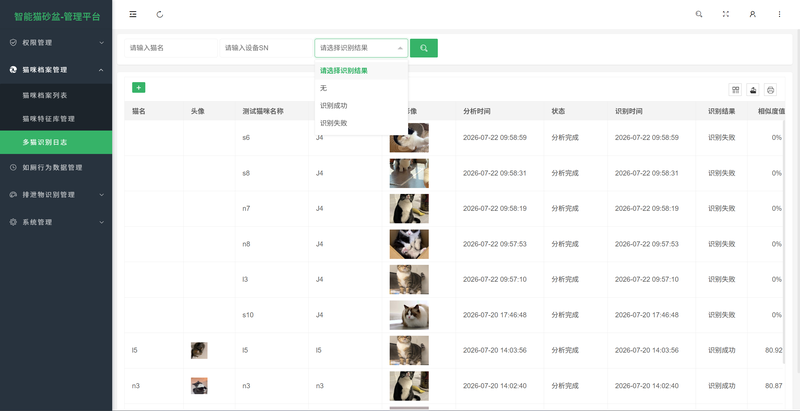Open the cat image thumbnail in row n8
800x411 pixels.
tap(409, 244)
